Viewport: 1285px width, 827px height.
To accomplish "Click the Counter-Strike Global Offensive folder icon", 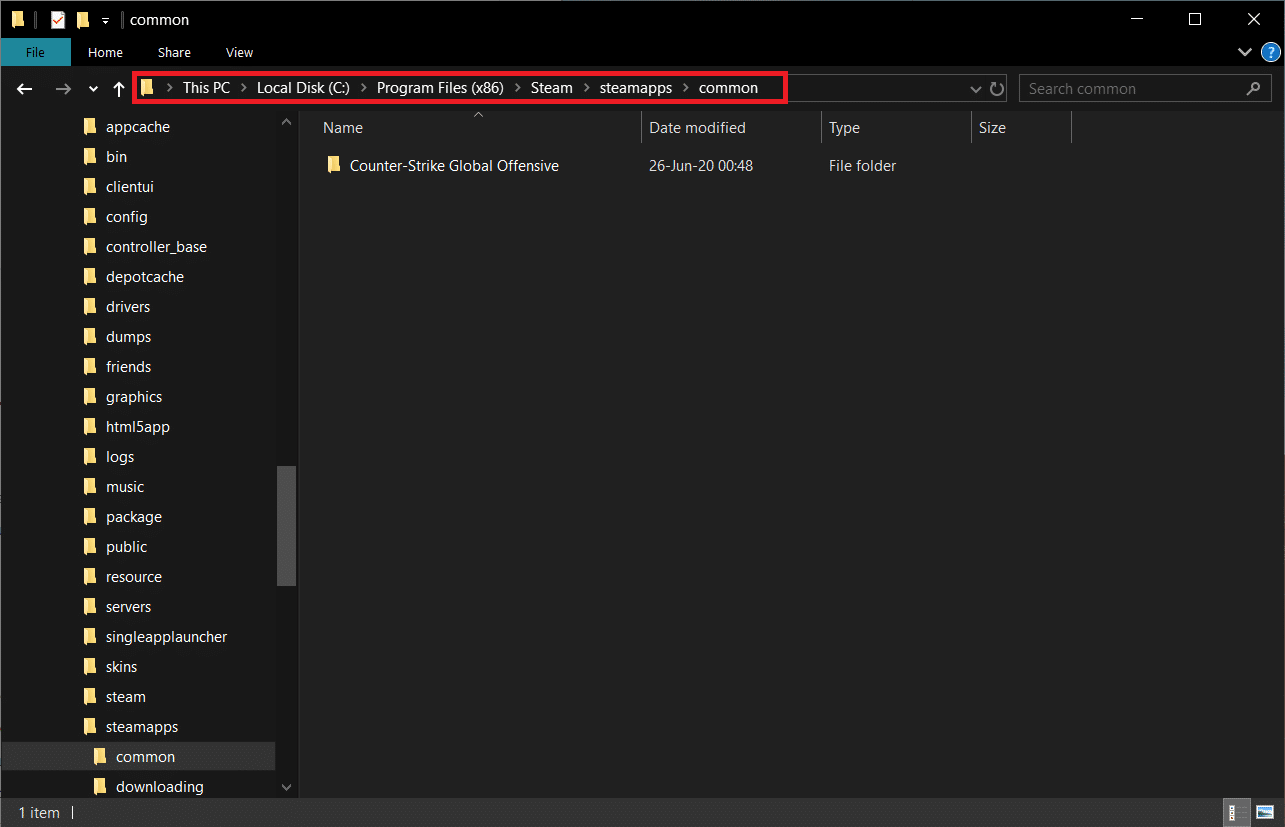I will pyautogui.click(x=334, y=166).
